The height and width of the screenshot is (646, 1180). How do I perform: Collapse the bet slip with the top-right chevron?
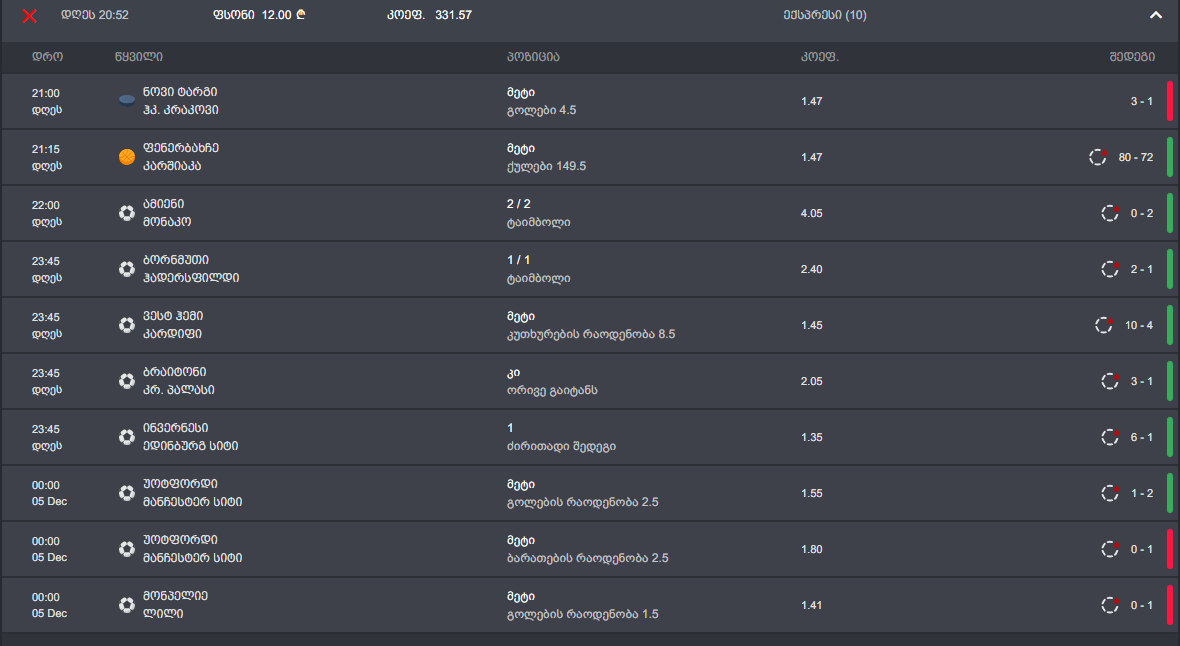pyautogui.click(x=1156, y=15)
